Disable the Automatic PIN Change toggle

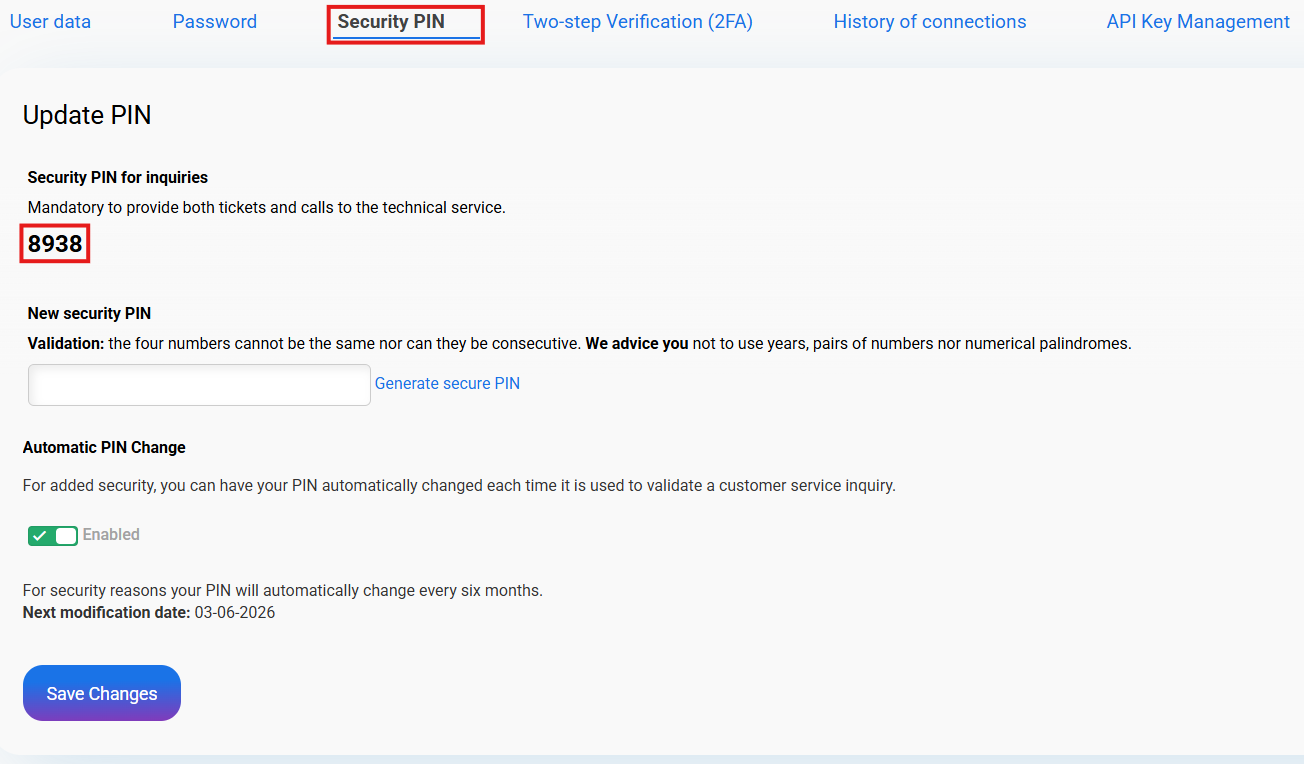click(52, 536)
